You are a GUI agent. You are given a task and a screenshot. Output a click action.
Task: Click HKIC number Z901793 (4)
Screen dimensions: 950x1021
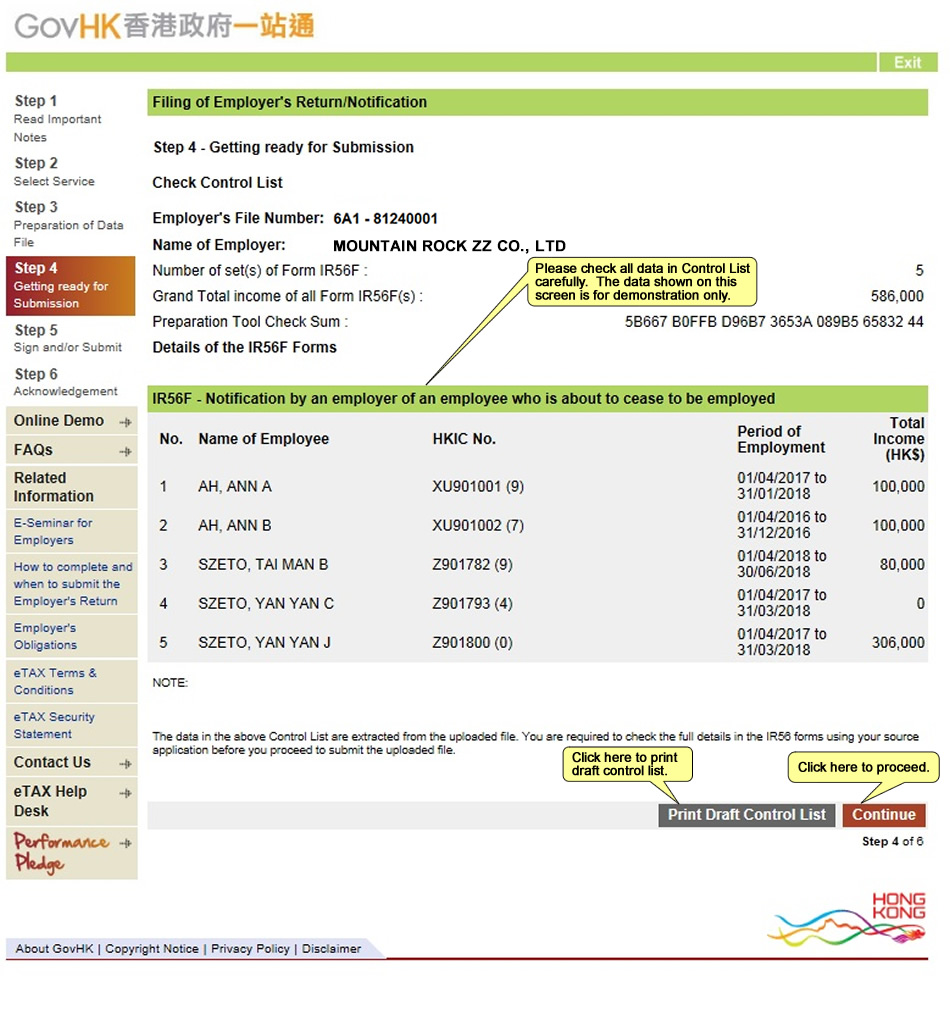click(x=473, y=604)
